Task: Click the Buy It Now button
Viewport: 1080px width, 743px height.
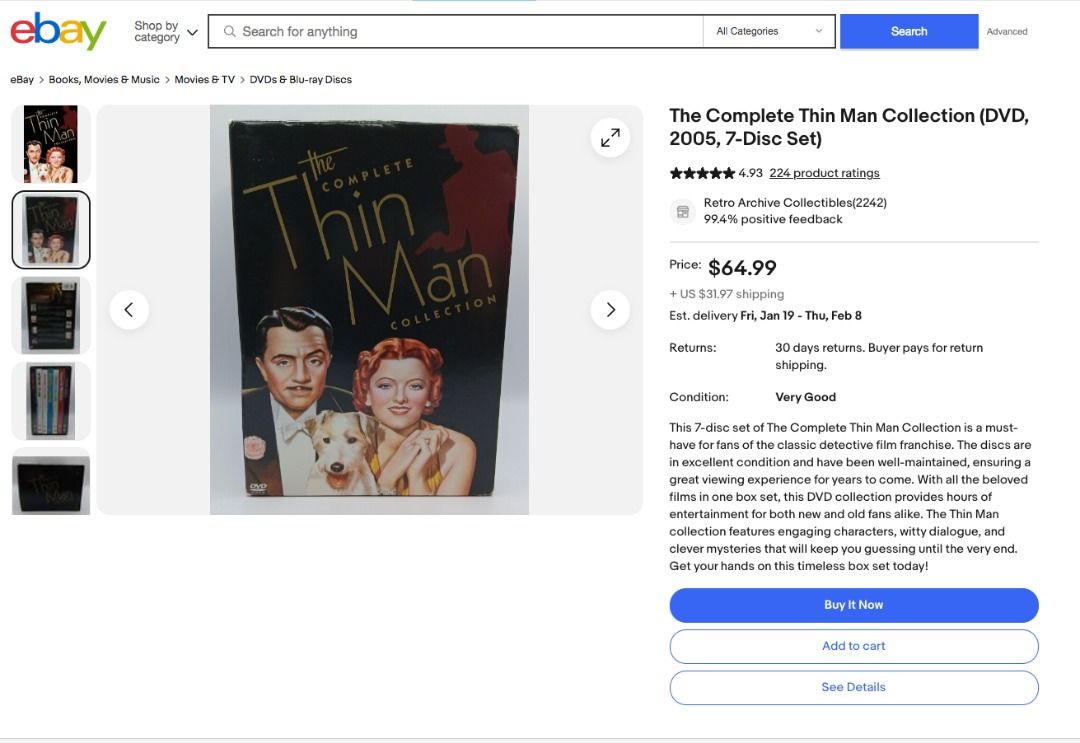Action: [853, 605]
